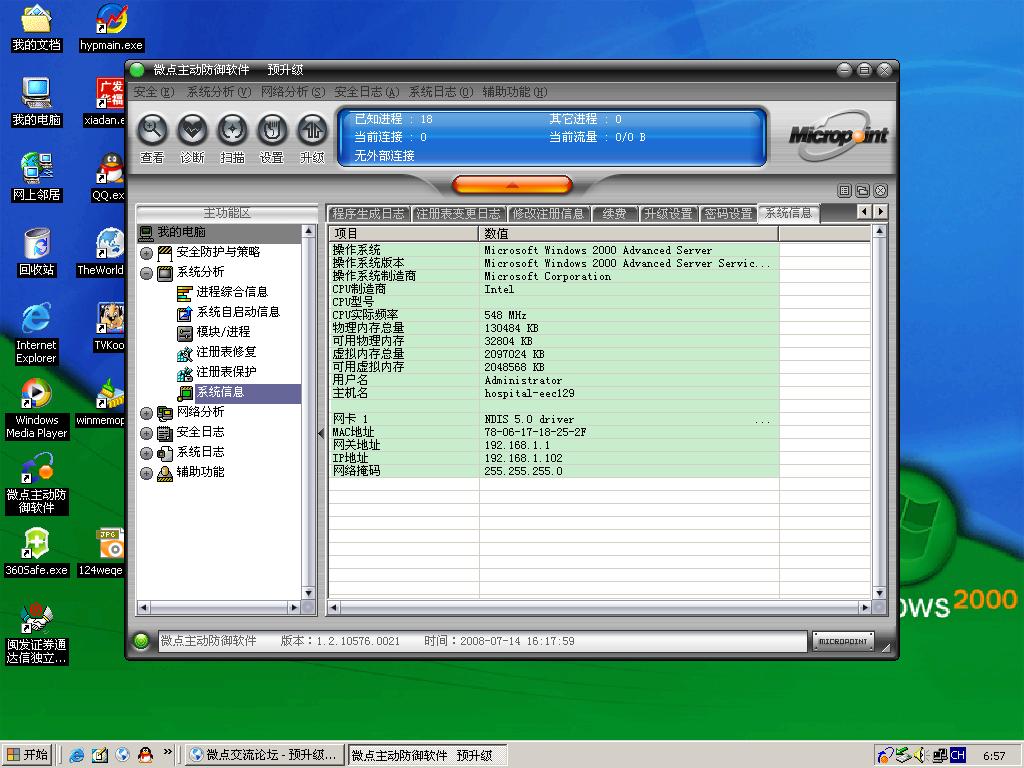This screenshot has height=768, width=1024.
Task: Switch to the 注册表变更日志 tab
Action: (x=458, y=214)
